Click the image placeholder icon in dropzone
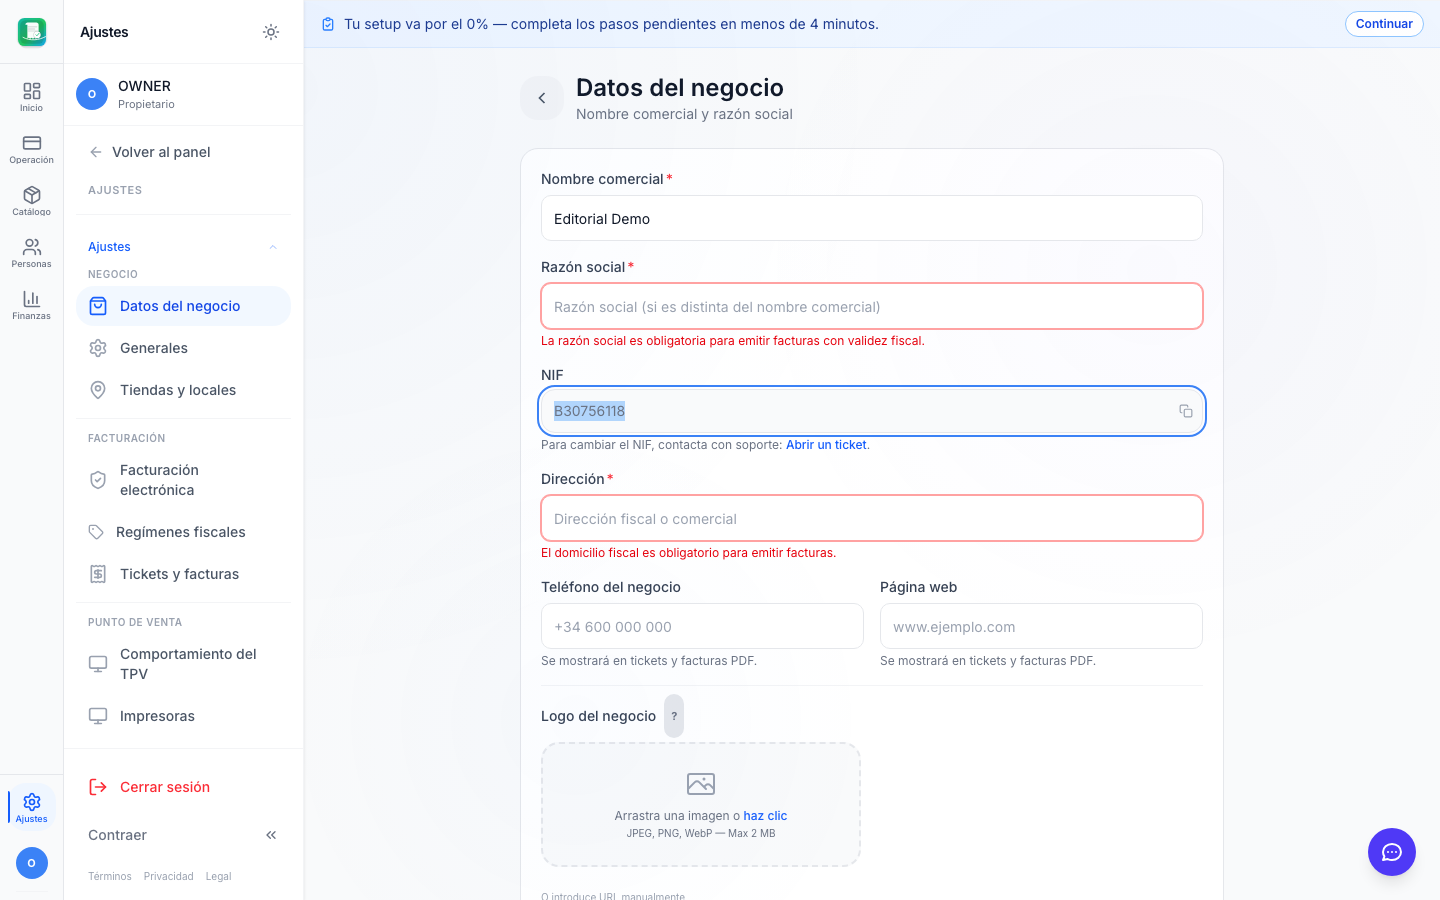1440x900 pixels. coord(701,784)
